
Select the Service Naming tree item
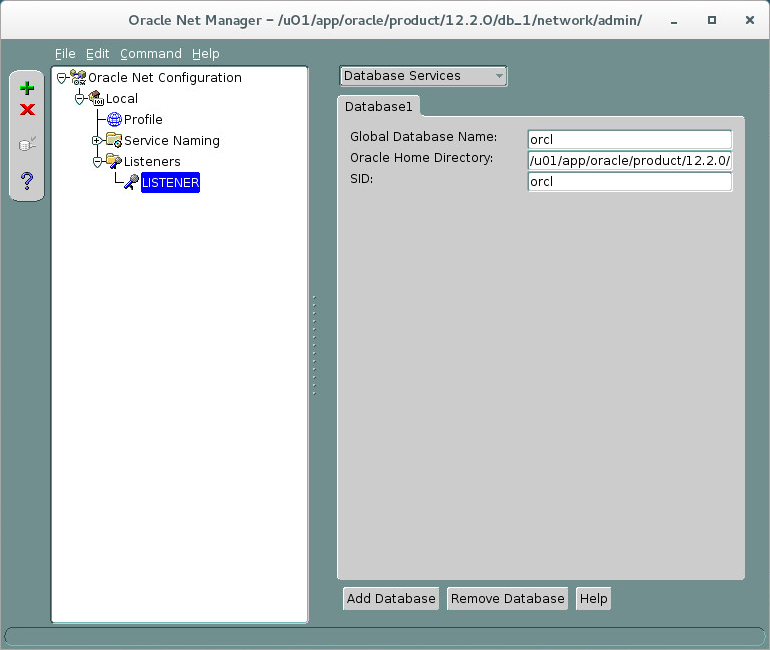(171, 140)
